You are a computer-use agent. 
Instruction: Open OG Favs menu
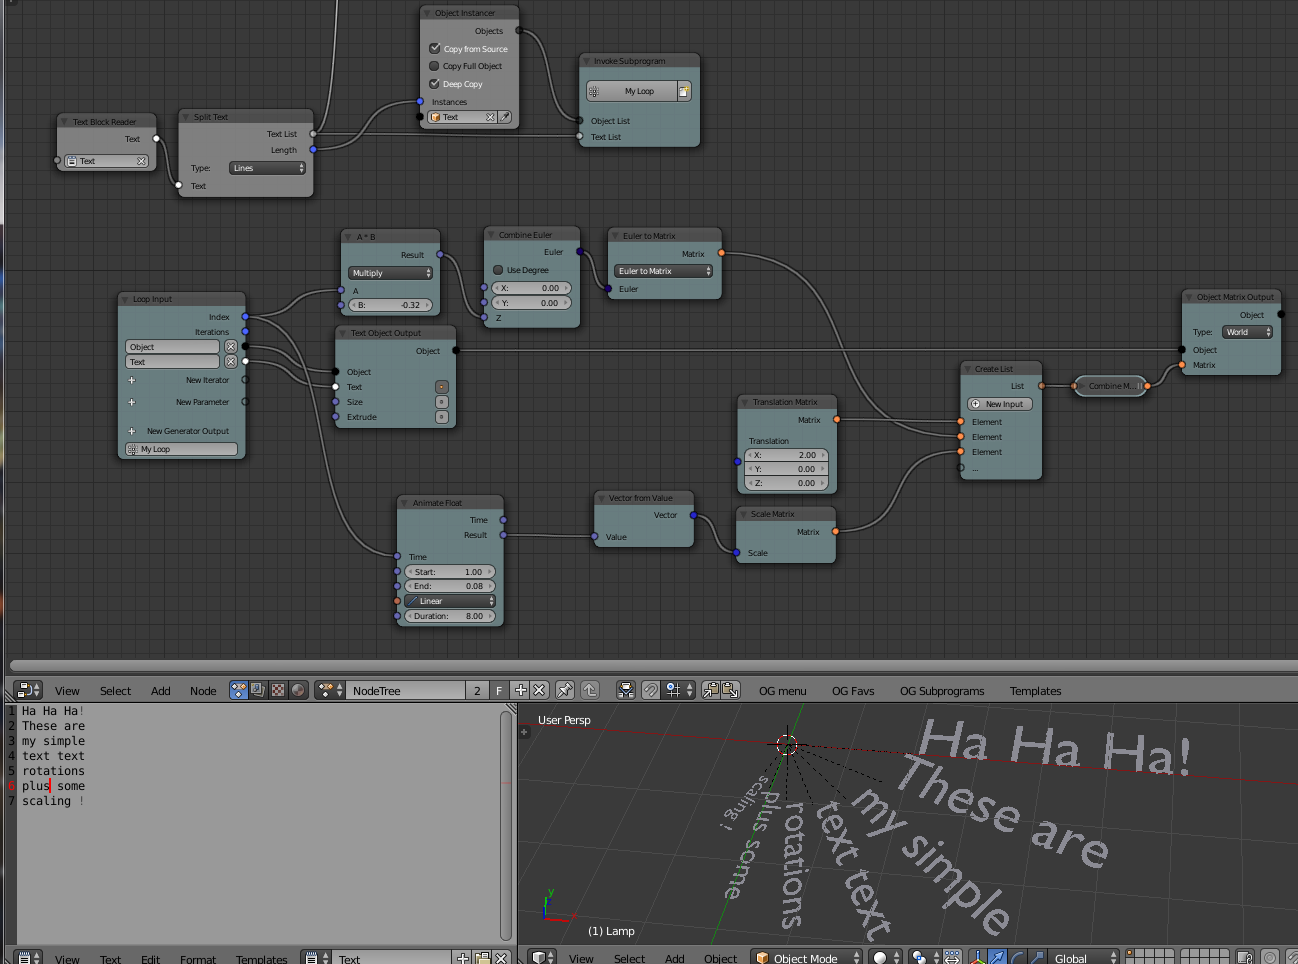(x=853, y=691)
